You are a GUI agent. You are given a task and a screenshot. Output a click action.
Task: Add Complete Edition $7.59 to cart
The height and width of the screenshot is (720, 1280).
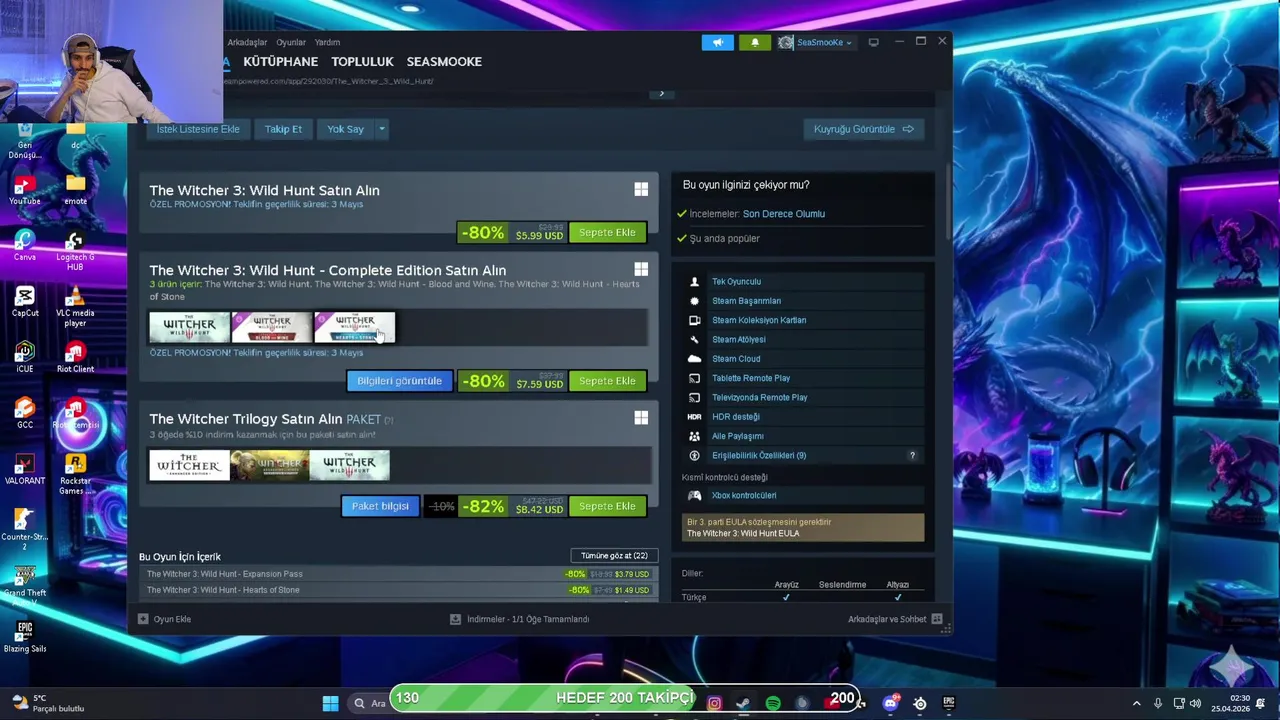tap(607, 381)
